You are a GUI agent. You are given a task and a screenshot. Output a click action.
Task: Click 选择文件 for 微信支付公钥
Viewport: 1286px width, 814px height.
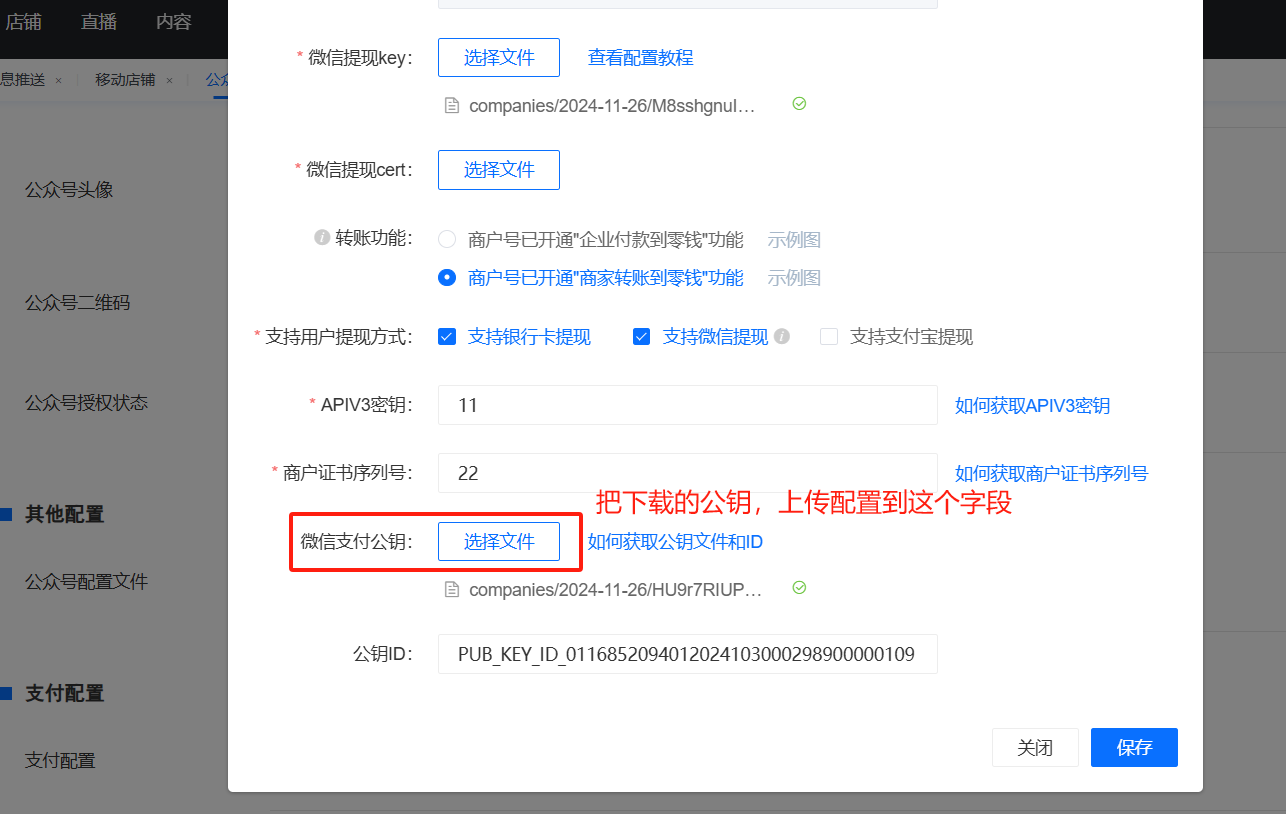click(x=499, y=542)
